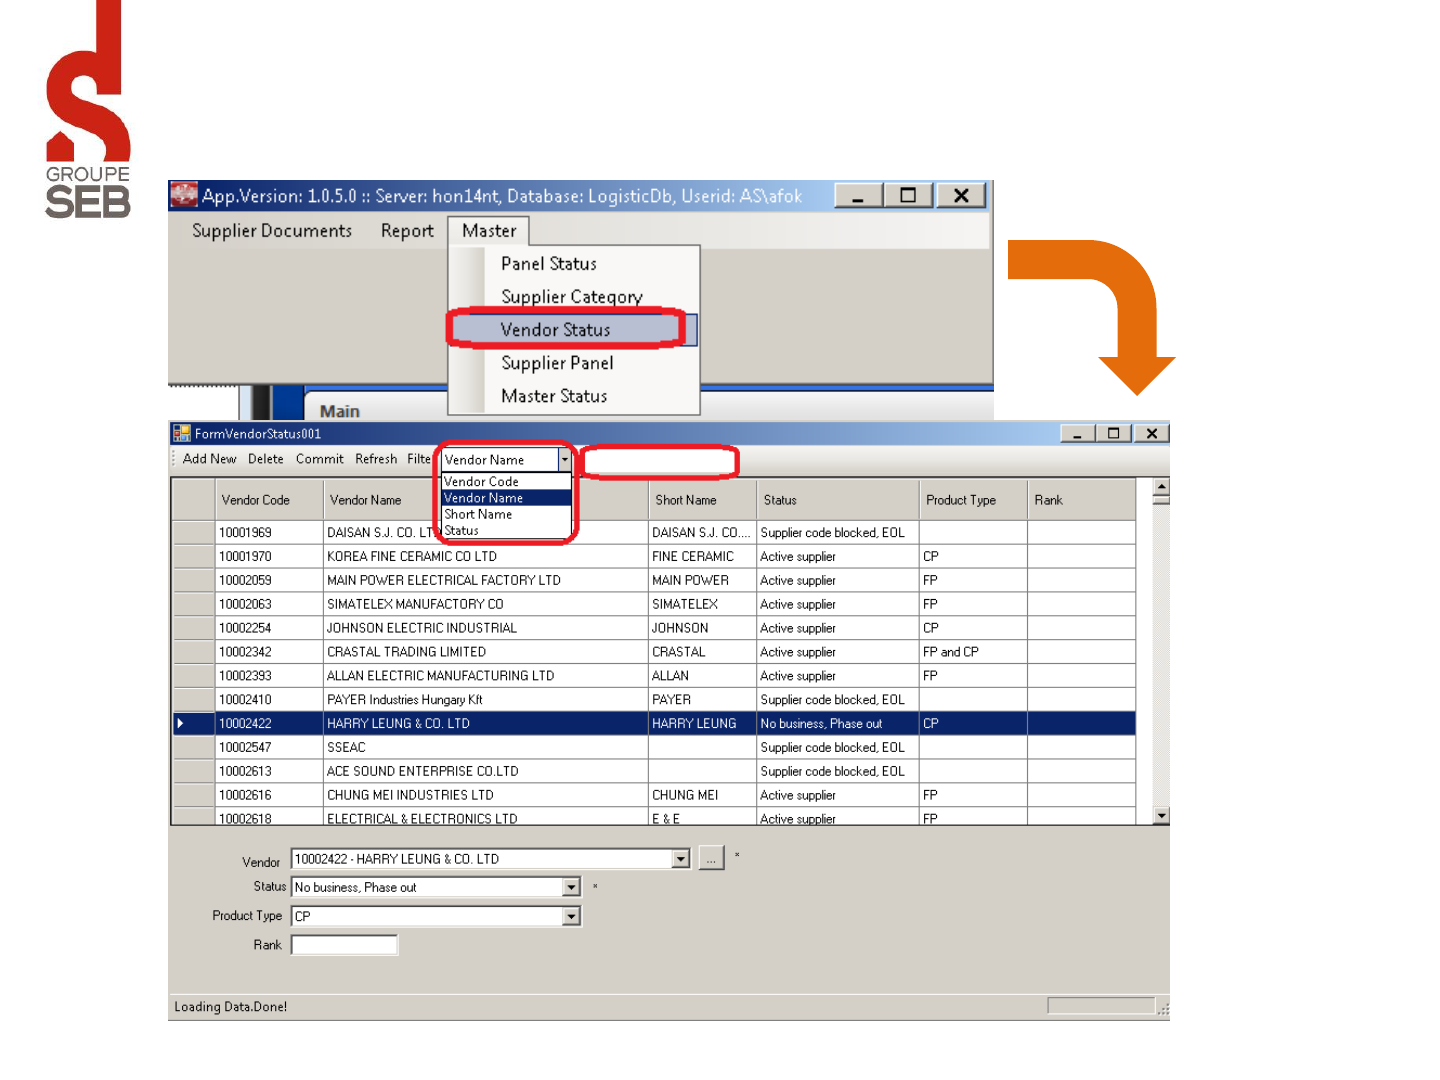Open the Supplier Documents menu
This screenshot has width=1440, height=1080.
point(272,231)
